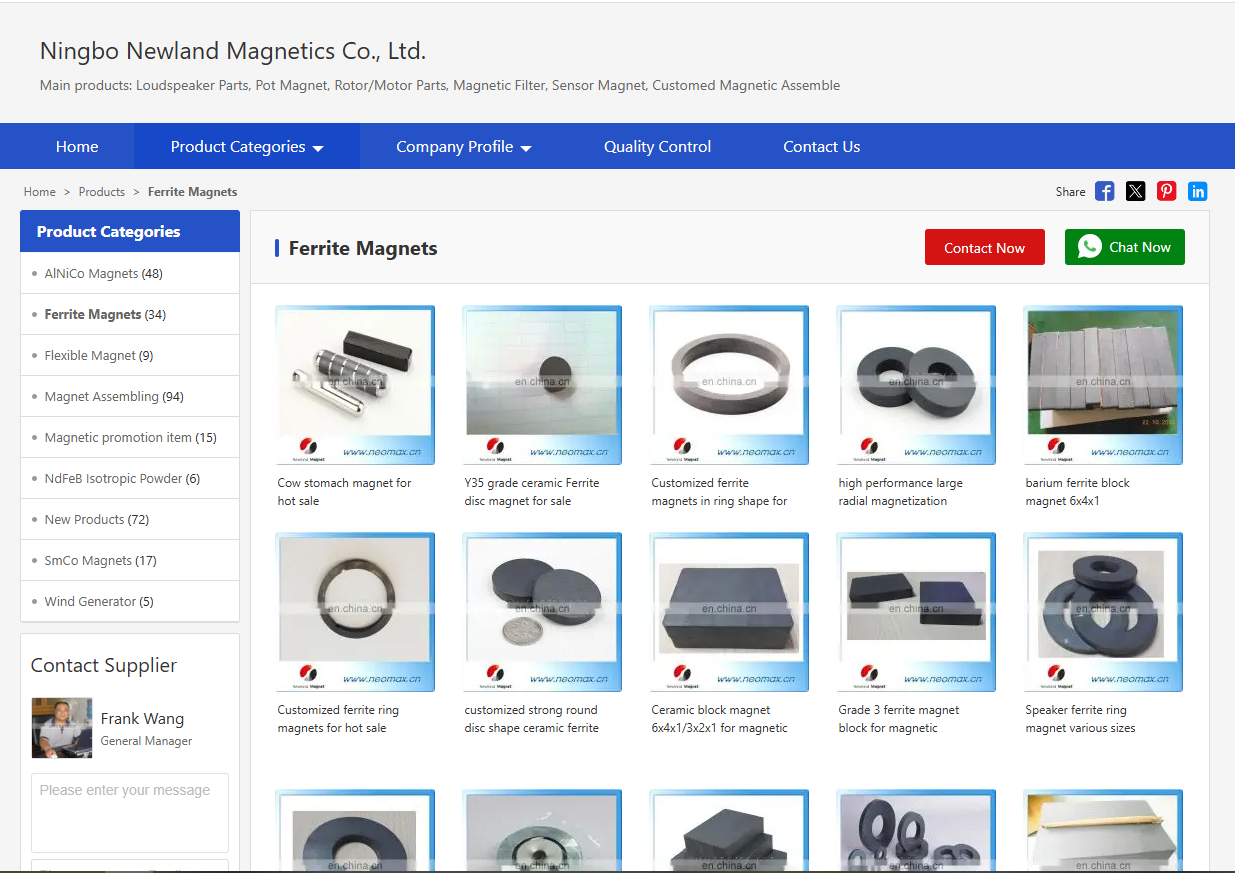Switch to the Quality Control tab
Image resolution: width=1235 pixels, height=873 pixels.
click(657, 146)
